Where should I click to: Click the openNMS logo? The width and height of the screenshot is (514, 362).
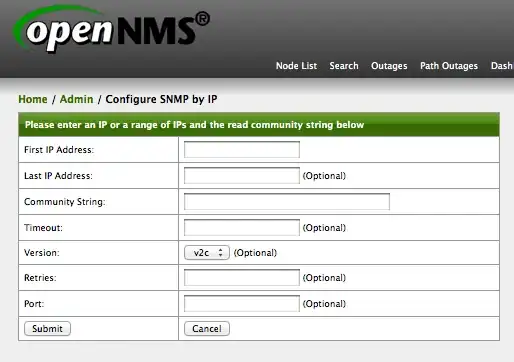(111, 29)
